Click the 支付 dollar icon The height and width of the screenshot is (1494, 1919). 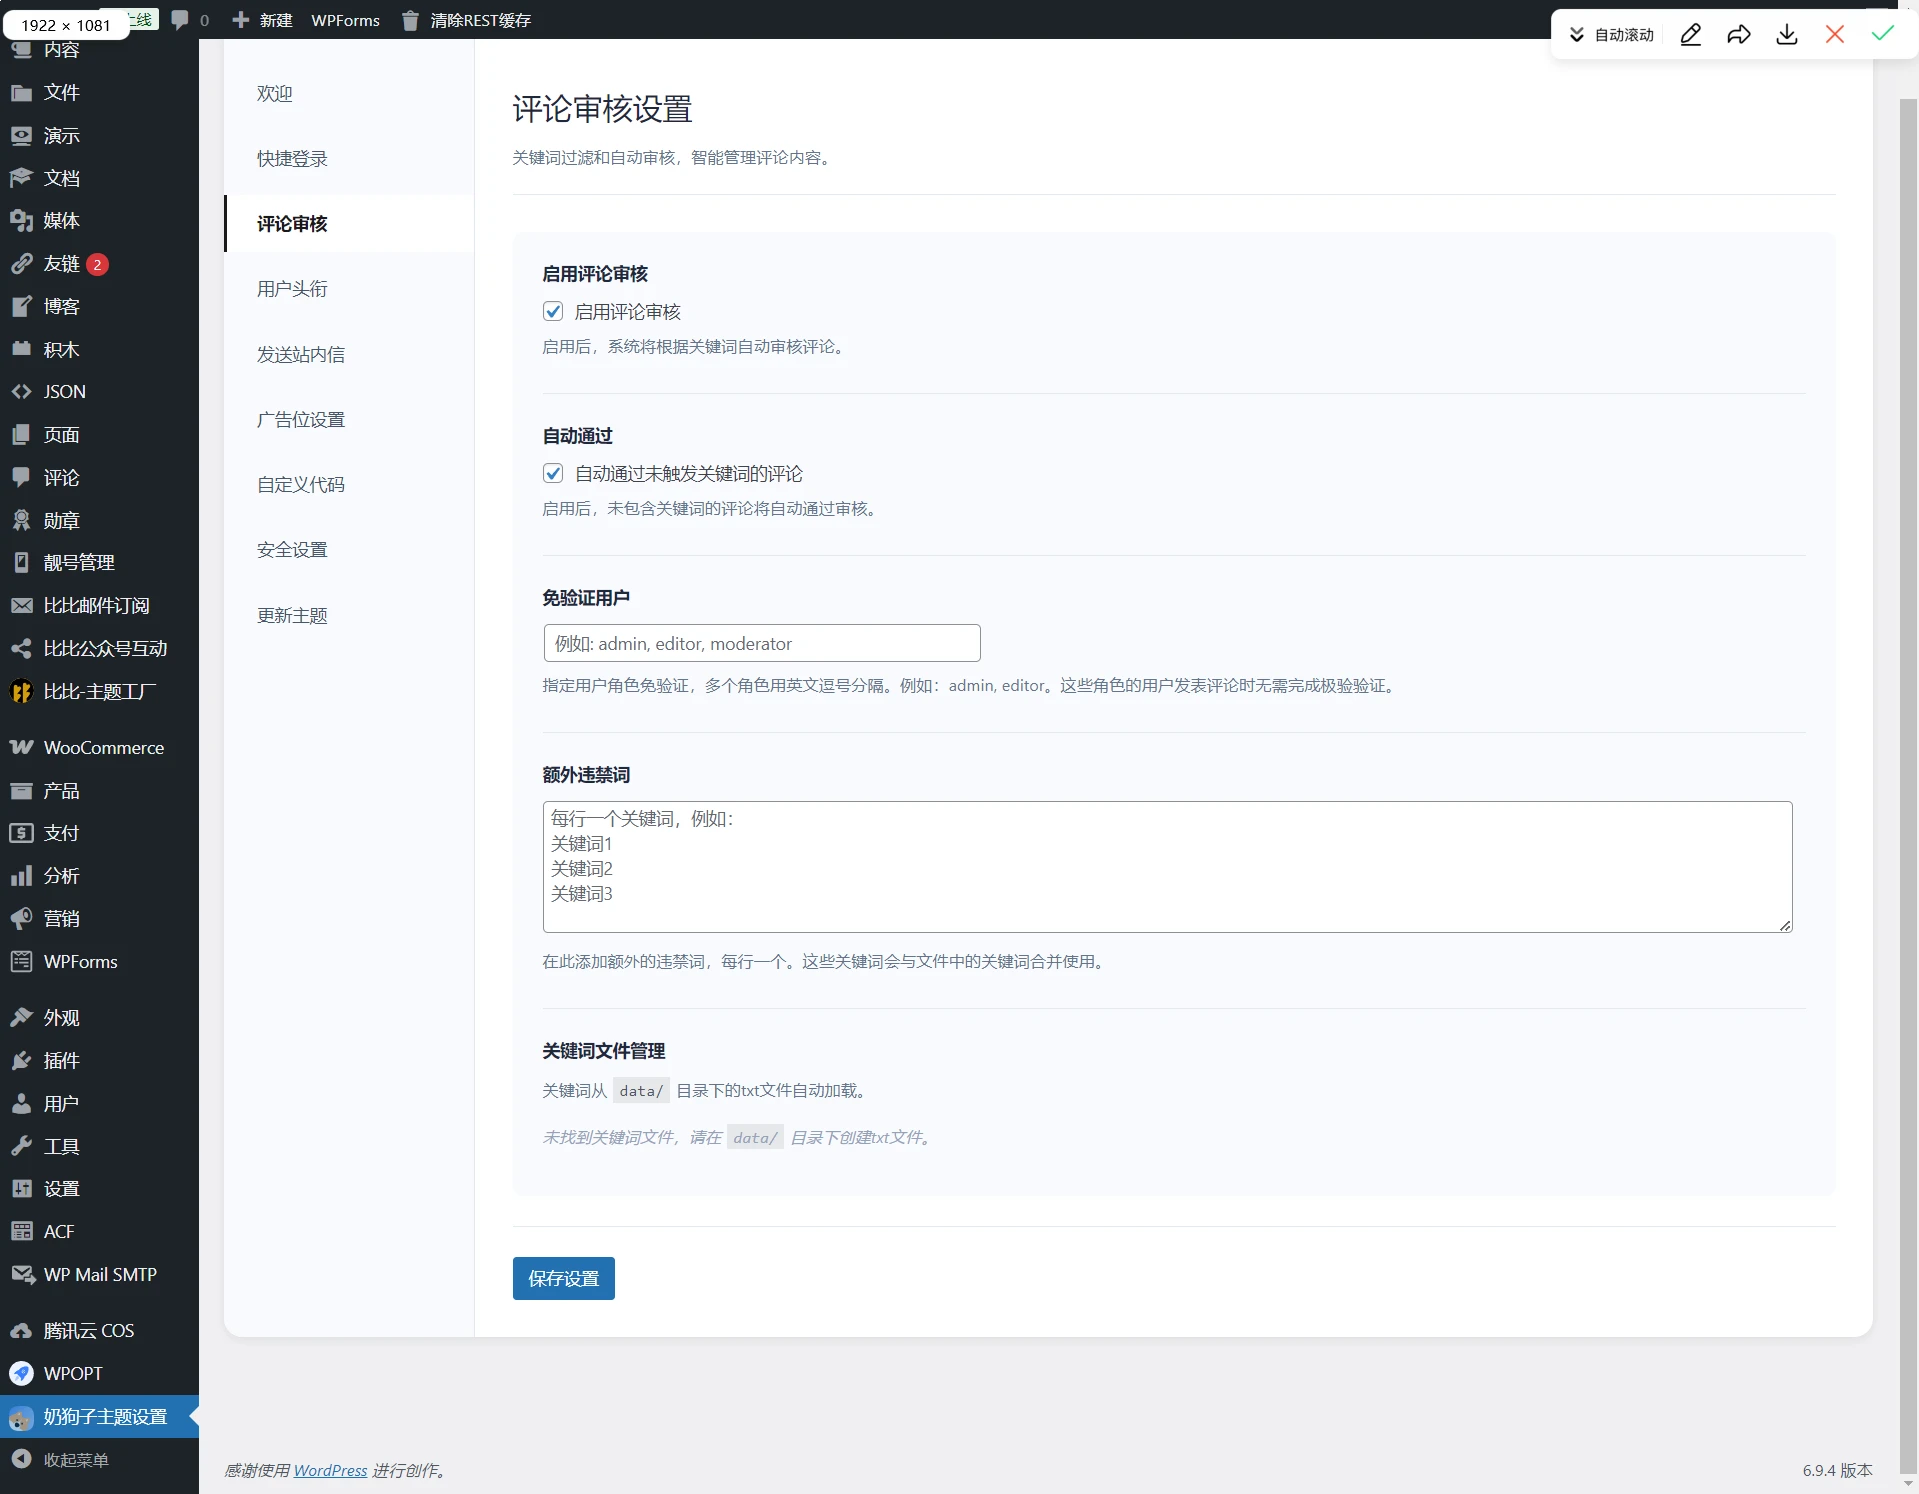coord(21,833)
